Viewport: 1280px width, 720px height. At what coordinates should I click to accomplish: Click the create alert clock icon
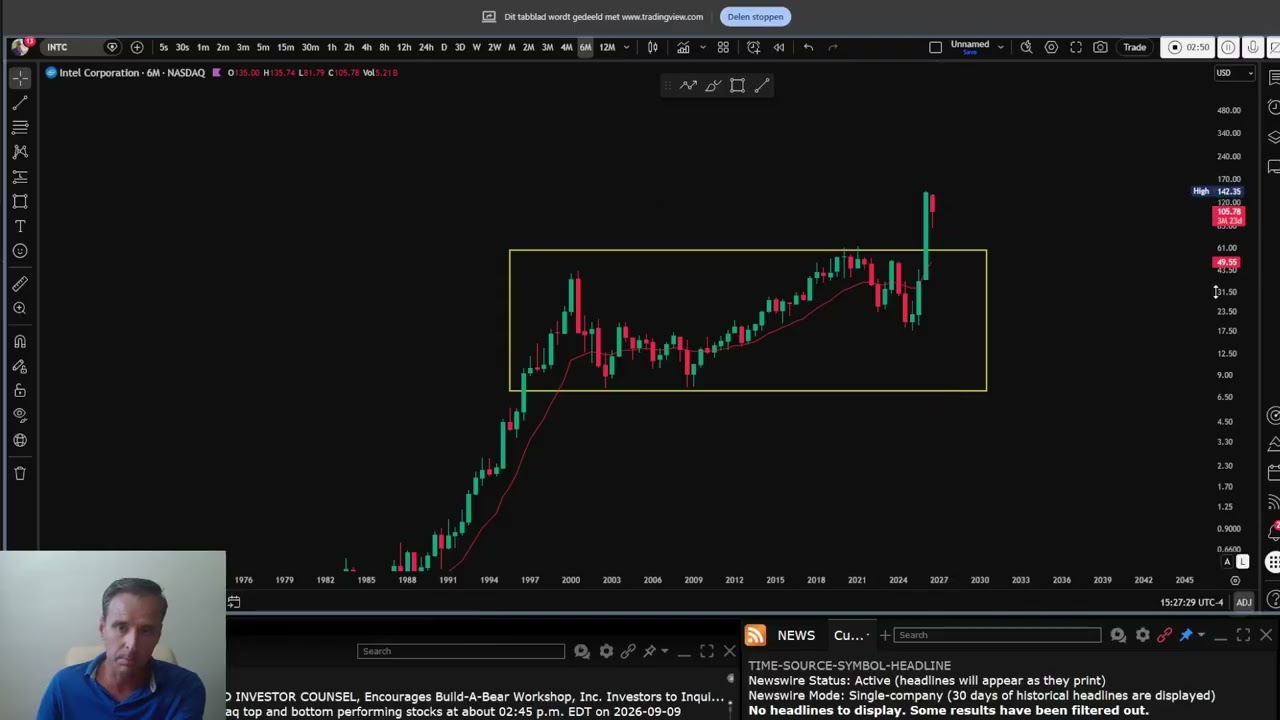(x=753, y=47)
